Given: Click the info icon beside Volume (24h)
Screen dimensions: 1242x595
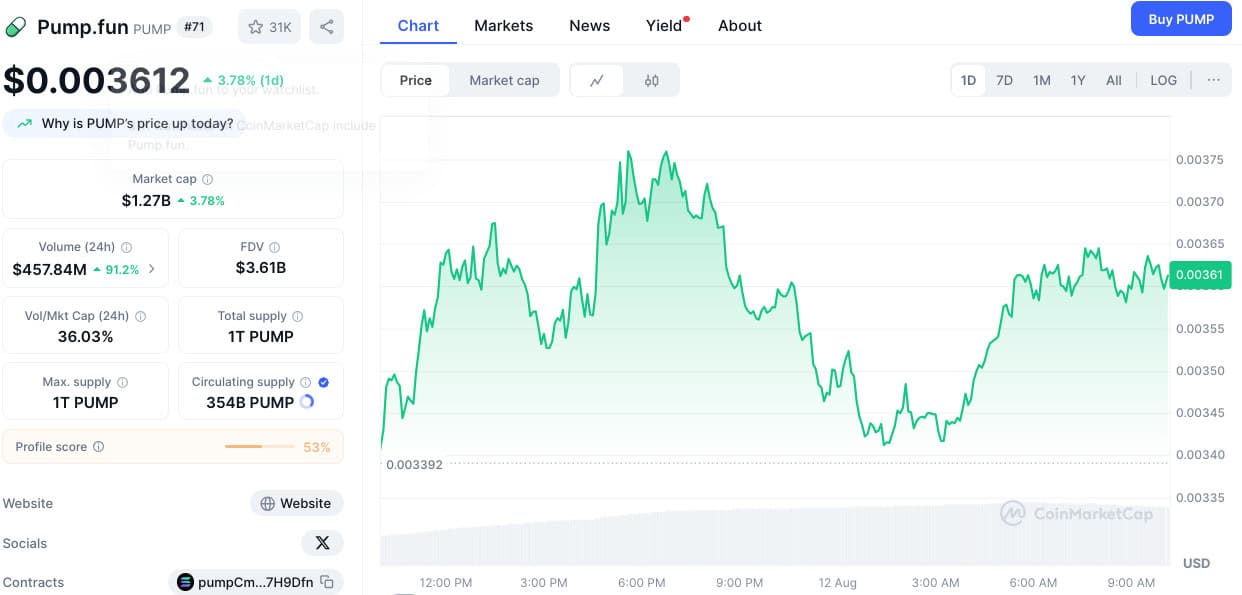Looking at the screenshot, I should [x=127, y=247].
